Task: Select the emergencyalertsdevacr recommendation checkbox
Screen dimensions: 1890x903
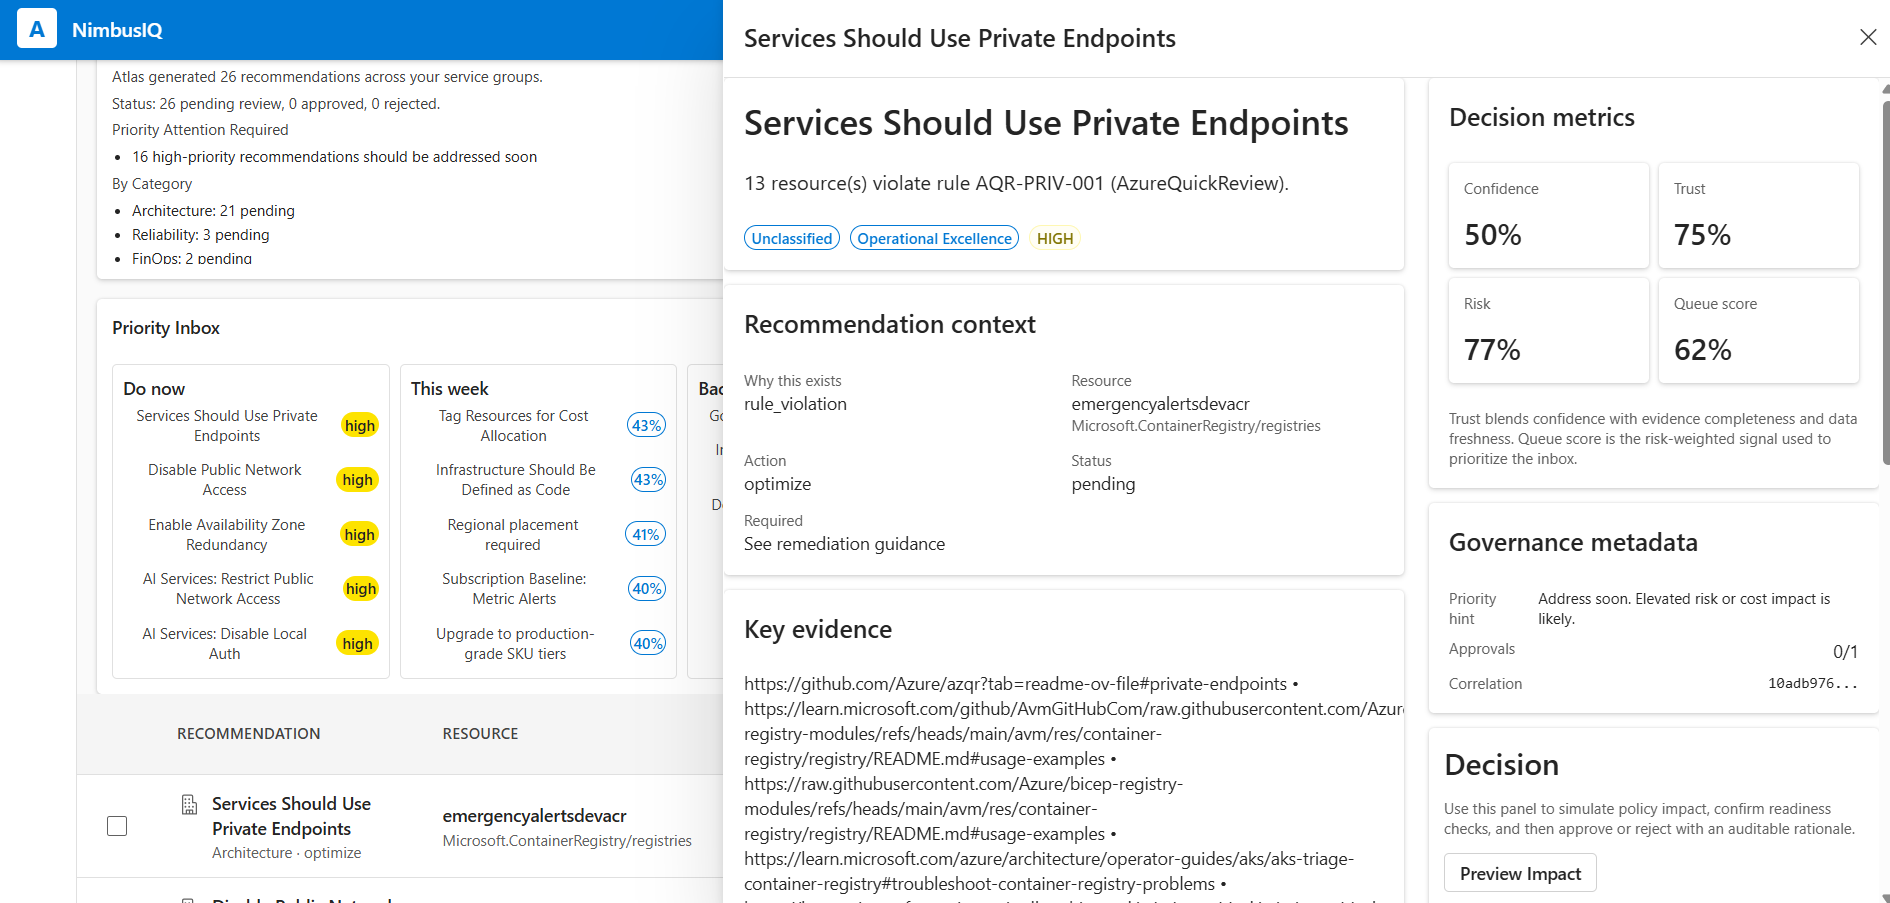Action: click(117, 826)
